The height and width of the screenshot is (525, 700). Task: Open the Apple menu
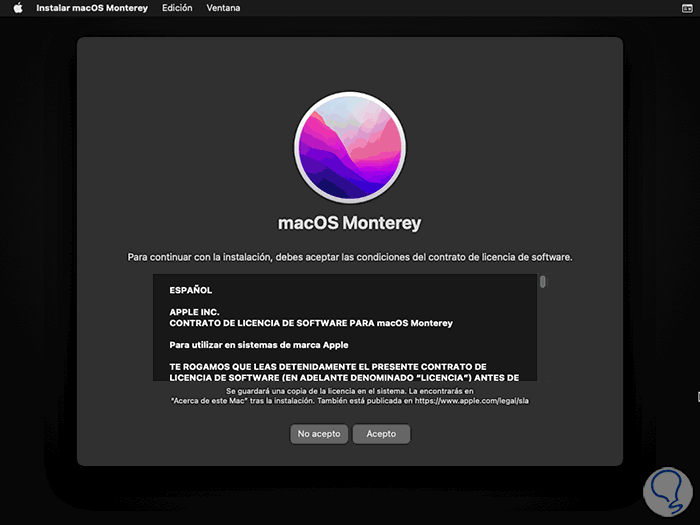click(x=18, y=8)
